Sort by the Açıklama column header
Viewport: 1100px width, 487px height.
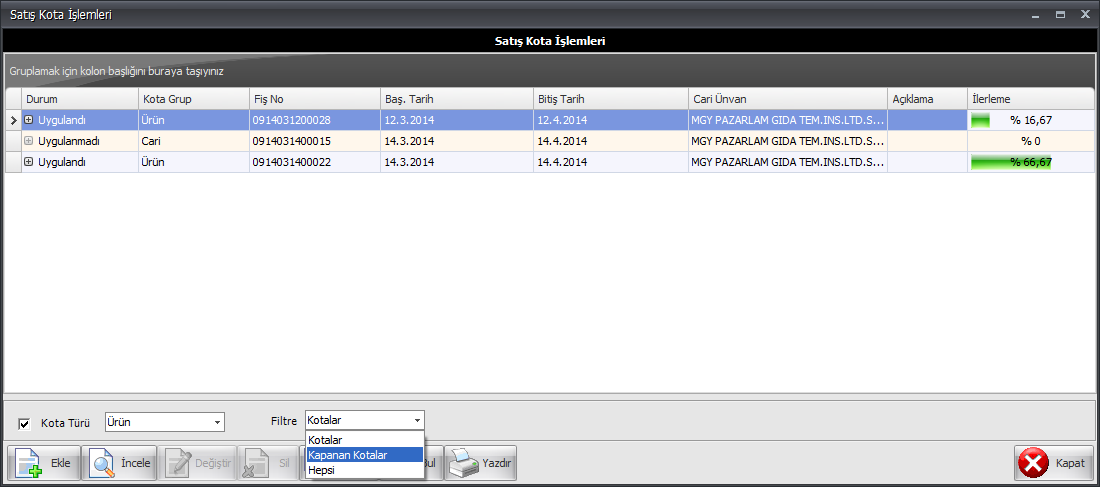[927, 99]
